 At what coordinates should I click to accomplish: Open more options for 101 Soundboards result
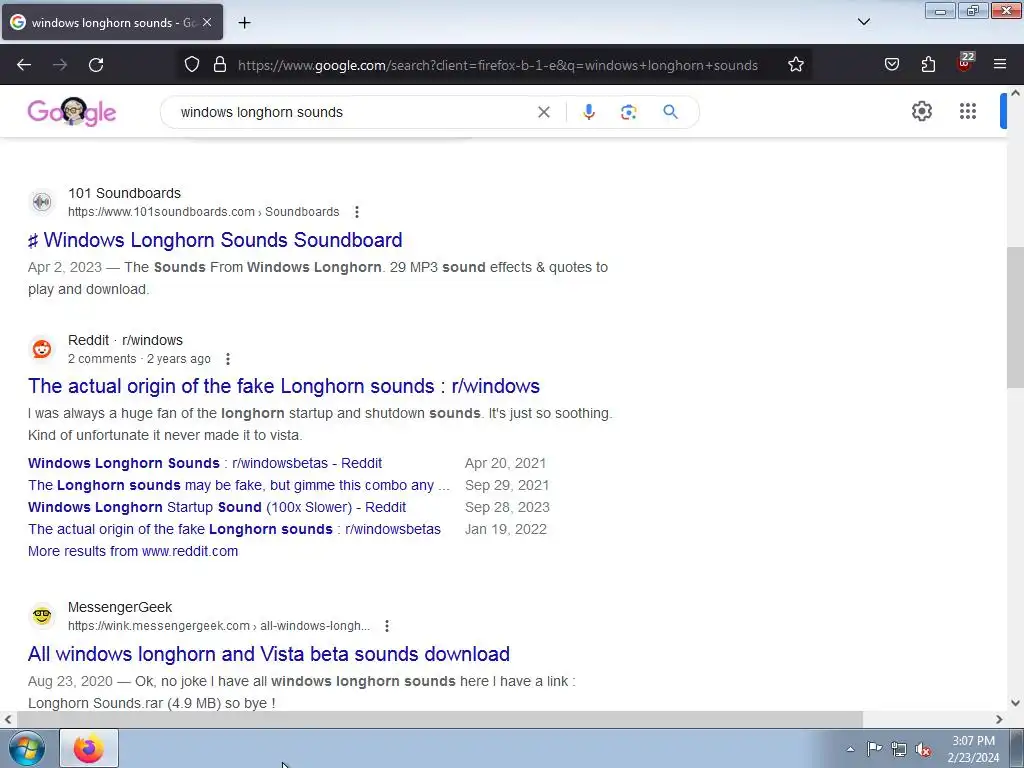[357, 212]
